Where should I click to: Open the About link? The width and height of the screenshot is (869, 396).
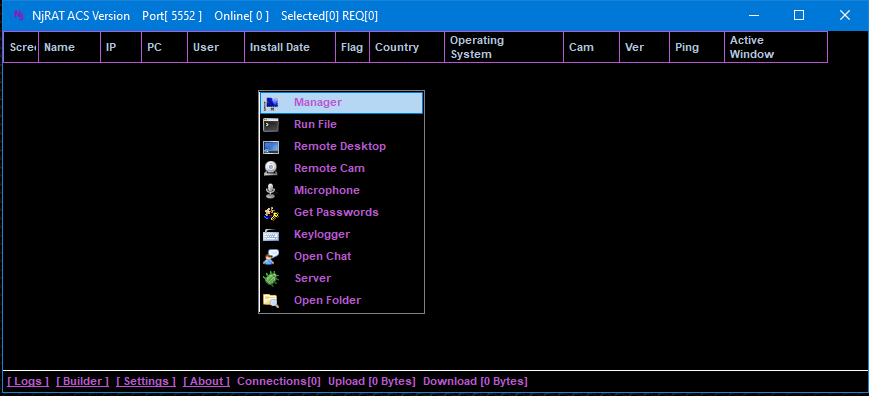[x=206, y=381]
